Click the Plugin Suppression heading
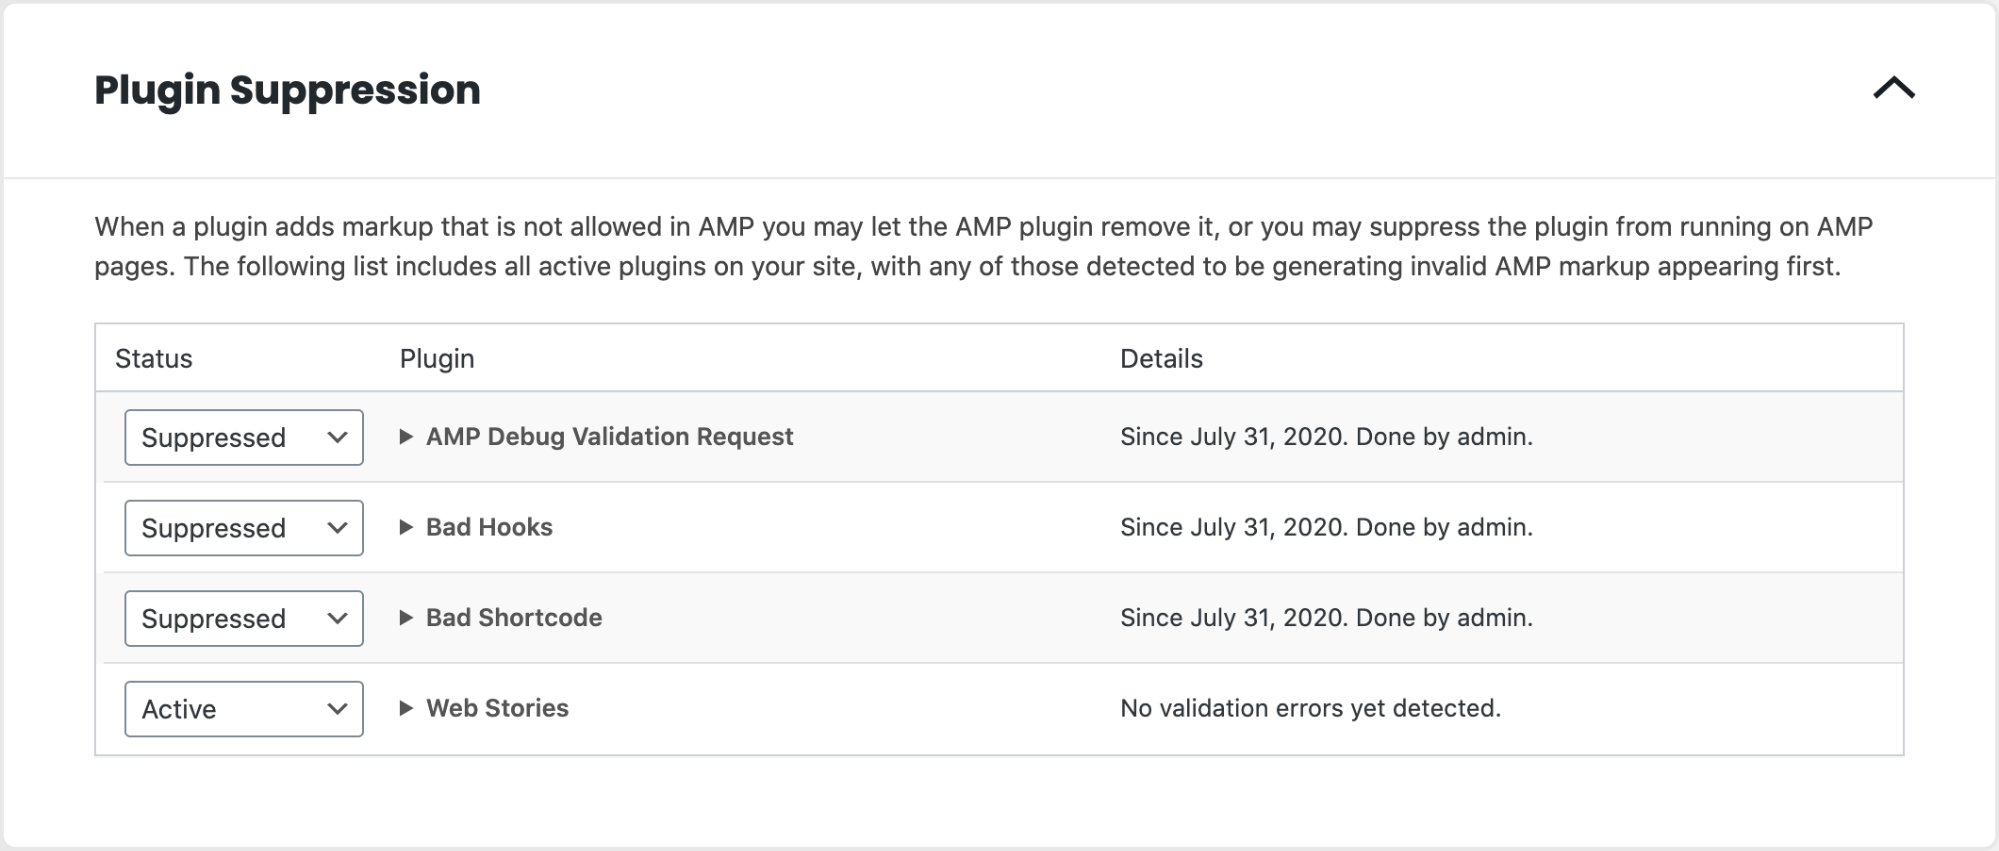This screenshot has height=851, width=1999. pyautogui.click(x=287, y=90)
